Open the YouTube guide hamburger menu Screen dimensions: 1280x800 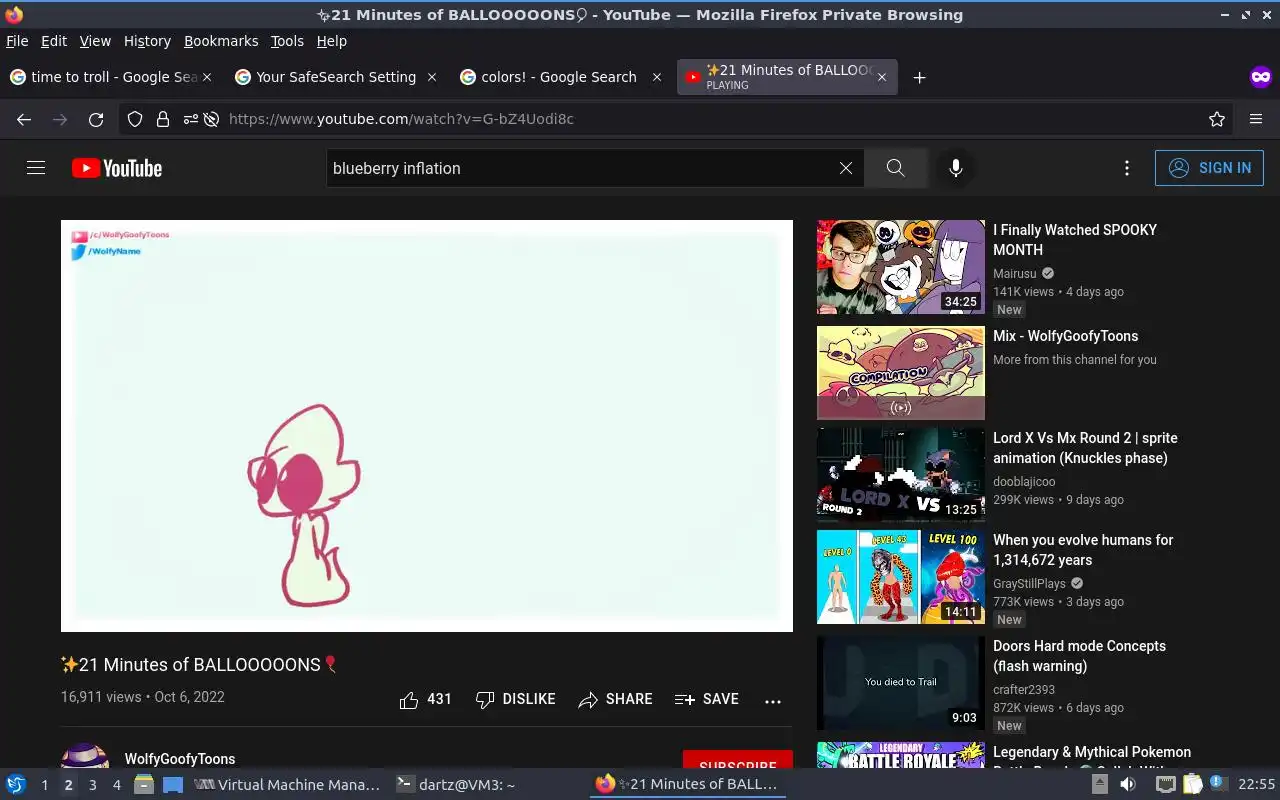36,168
